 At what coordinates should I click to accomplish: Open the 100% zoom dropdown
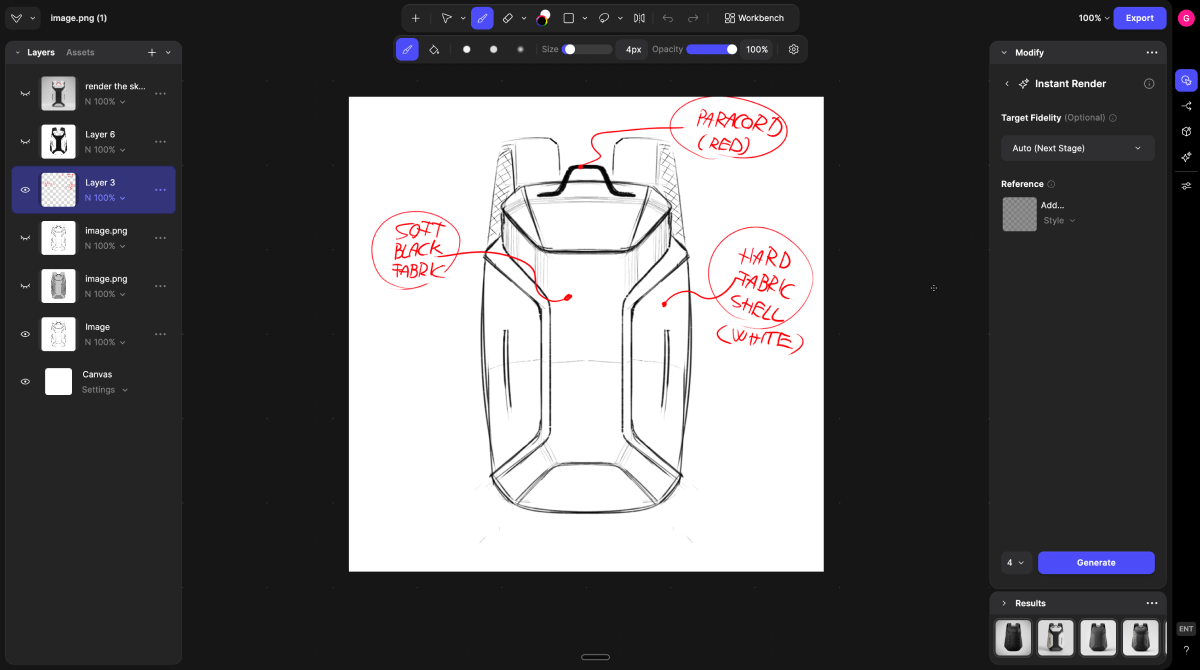tap(1094, 18)
